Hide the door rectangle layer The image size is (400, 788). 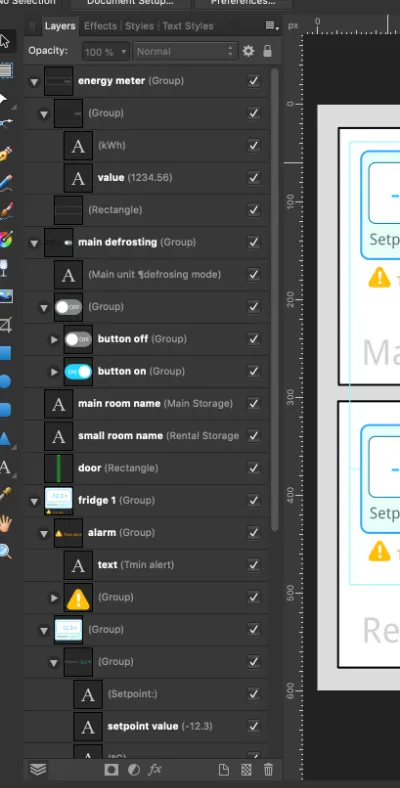tap(254, 468)
